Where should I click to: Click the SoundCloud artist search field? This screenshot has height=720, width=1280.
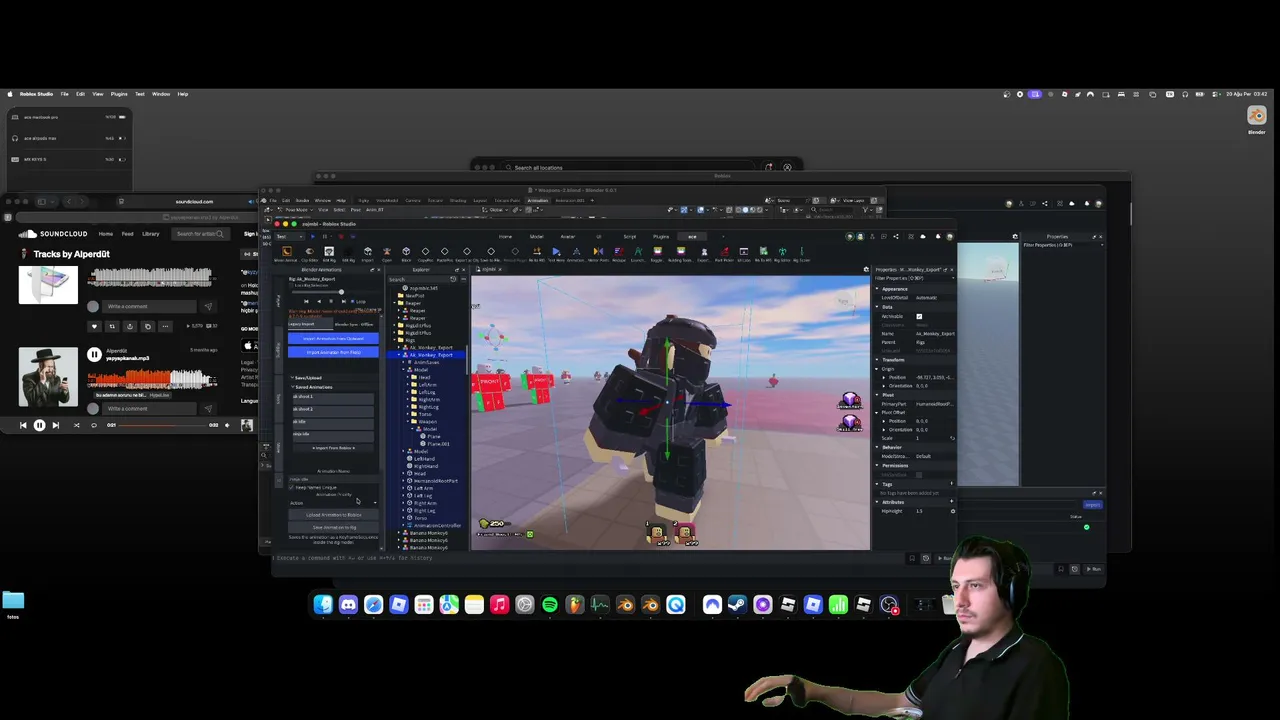tap(200, 234)
